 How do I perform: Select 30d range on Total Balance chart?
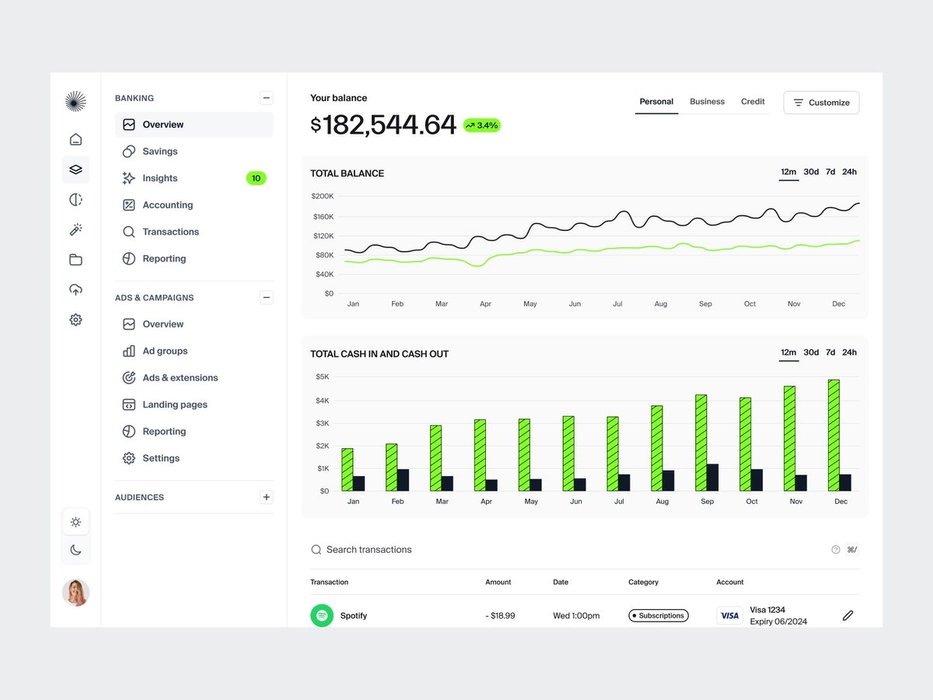pos(811,172)
